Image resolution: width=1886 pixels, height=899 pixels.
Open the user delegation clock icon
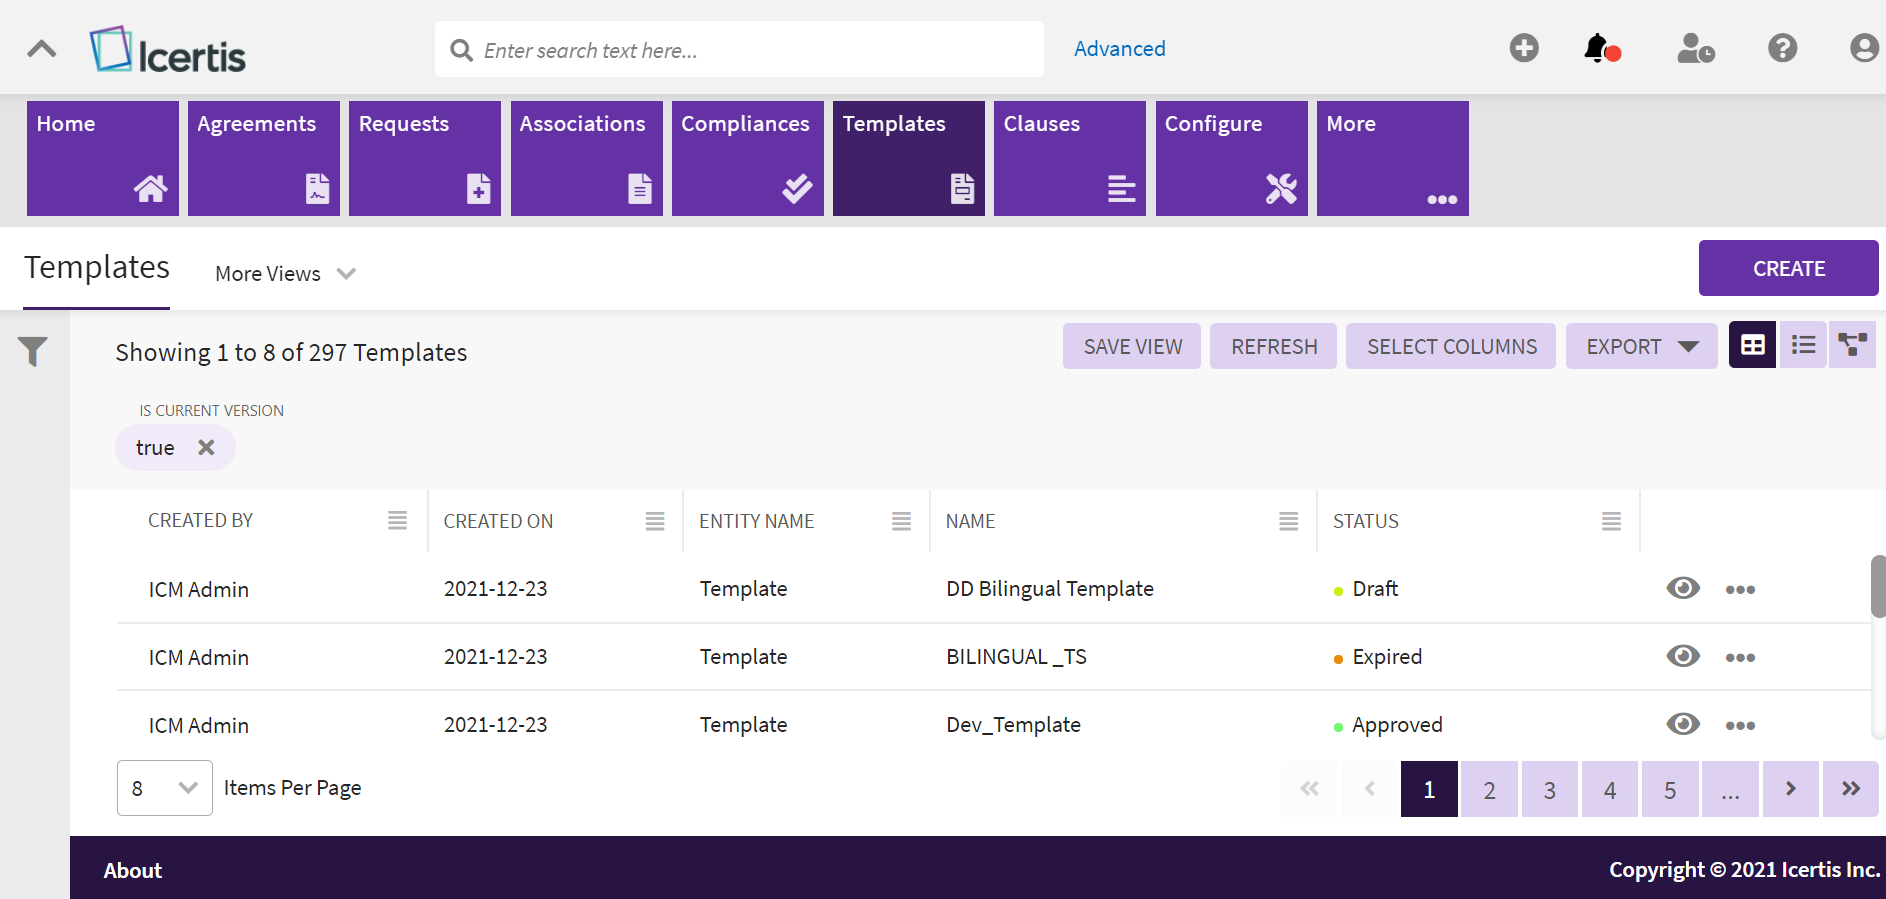click(1695, 48)
